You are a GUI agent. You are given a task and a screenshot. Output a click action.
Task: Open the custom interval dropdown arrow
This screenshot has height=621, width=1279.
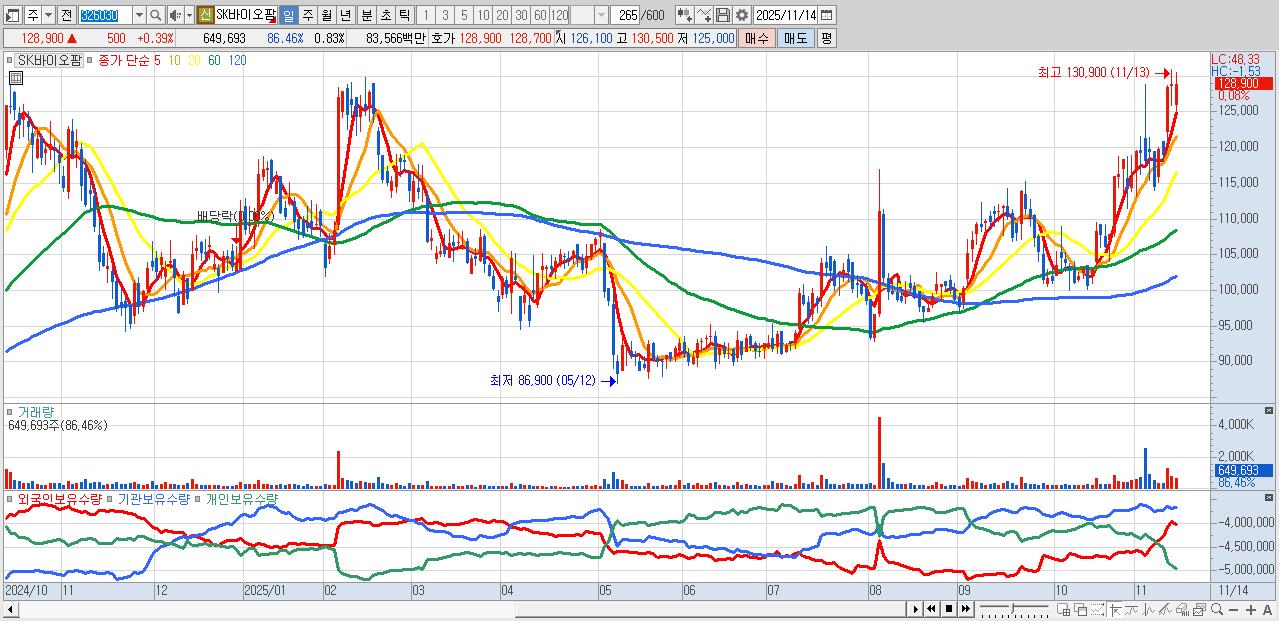[601, 15]
